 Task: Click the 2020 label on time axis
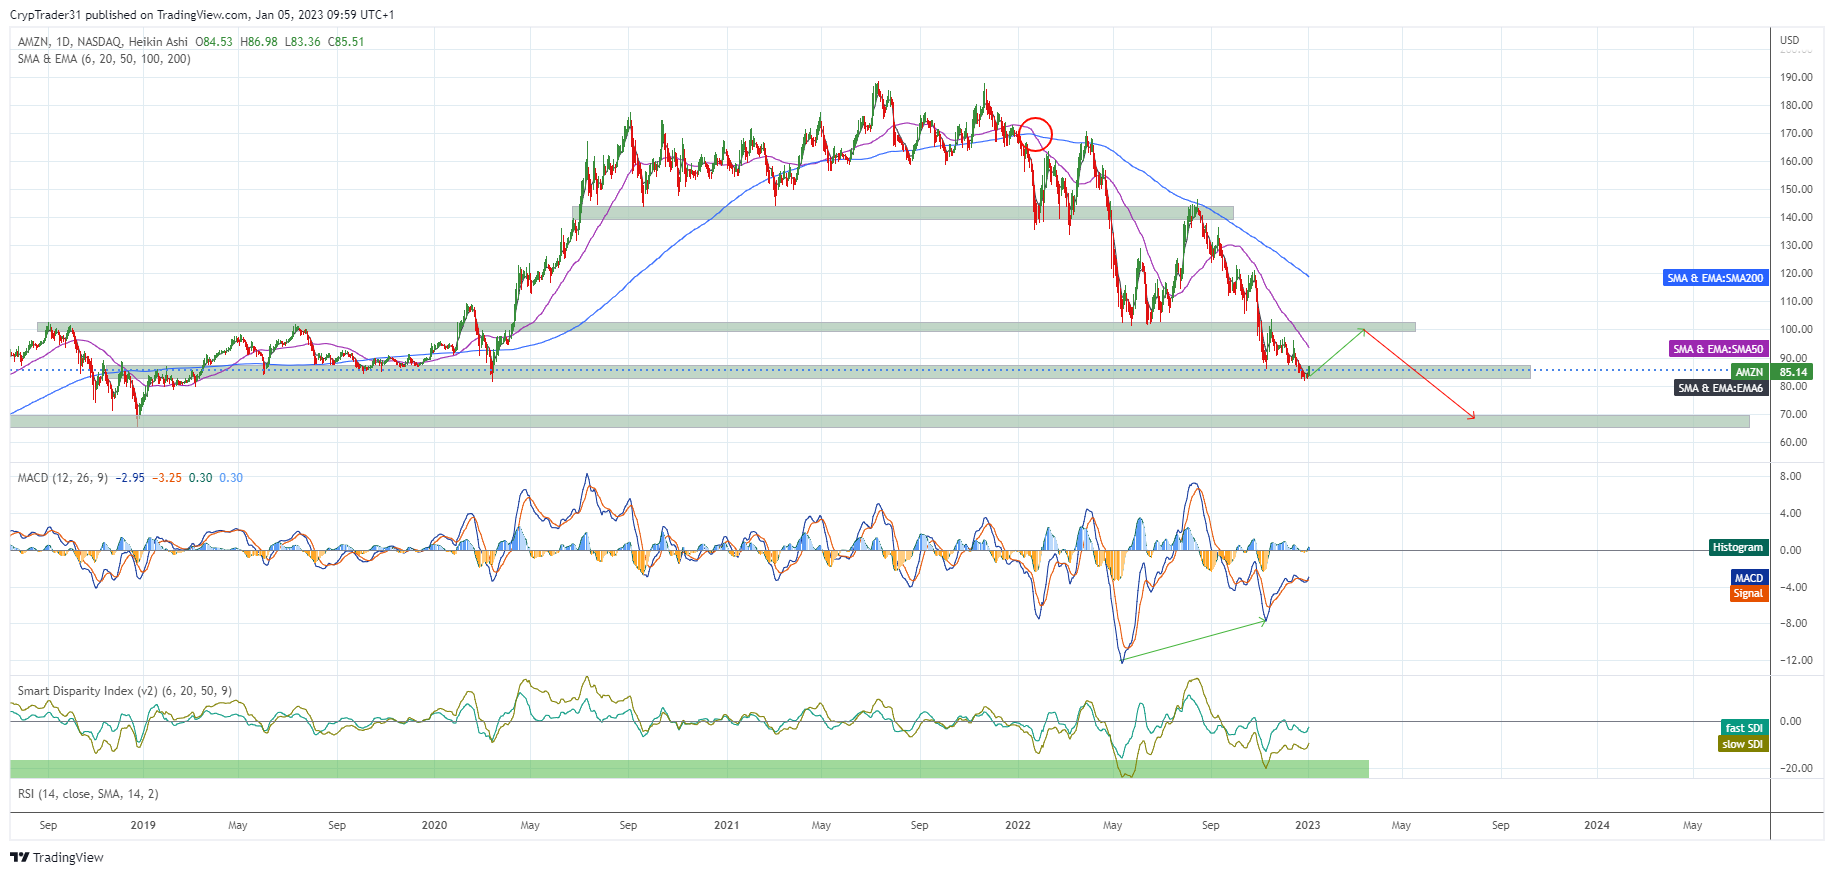(434, 825)
